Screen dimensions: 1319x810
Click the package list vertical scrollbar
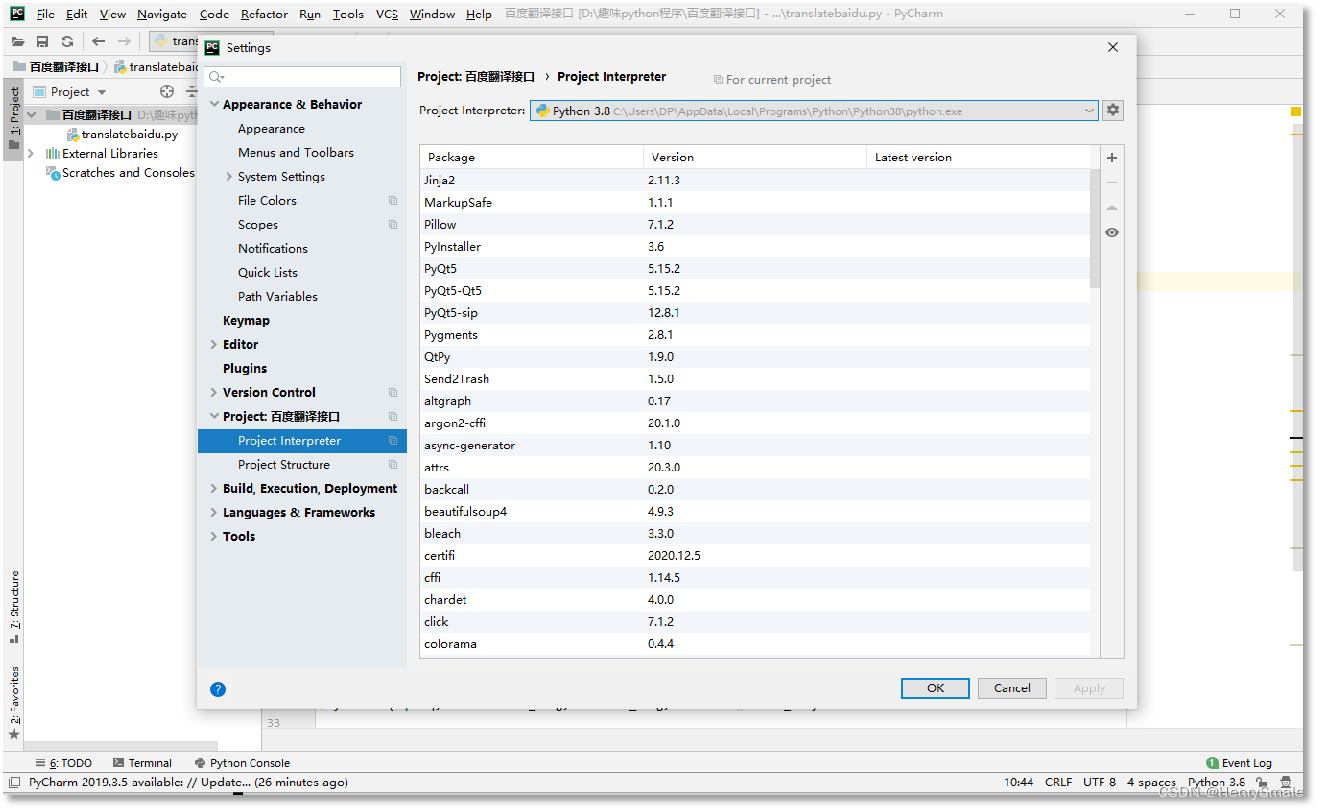point(1095,228)
